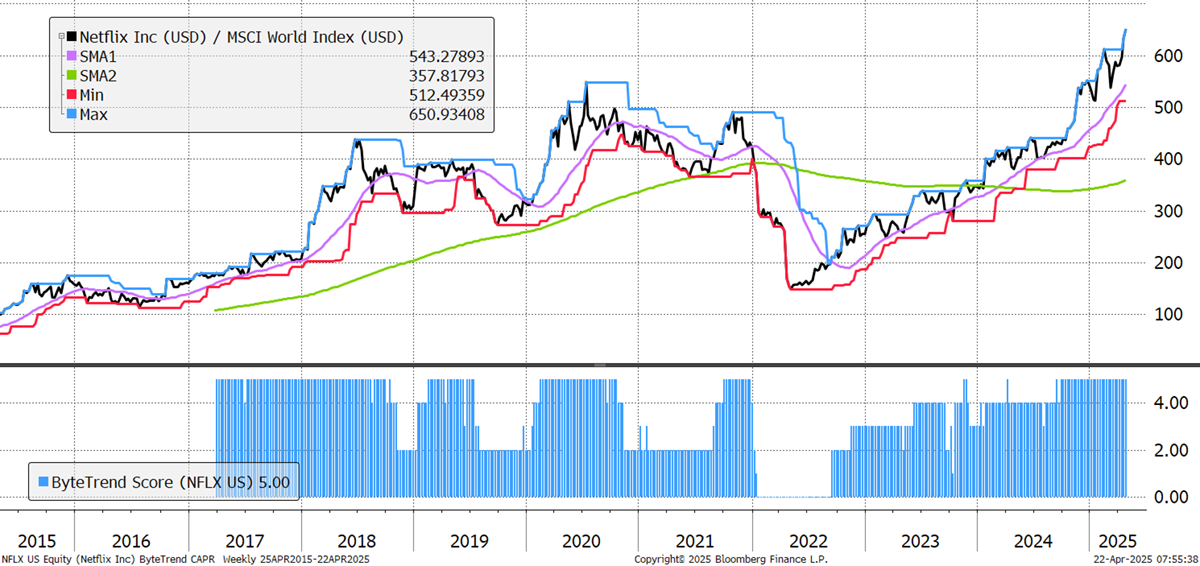Select the SMA2 legend label
The image size is (1200, 566).
(100, 75)
